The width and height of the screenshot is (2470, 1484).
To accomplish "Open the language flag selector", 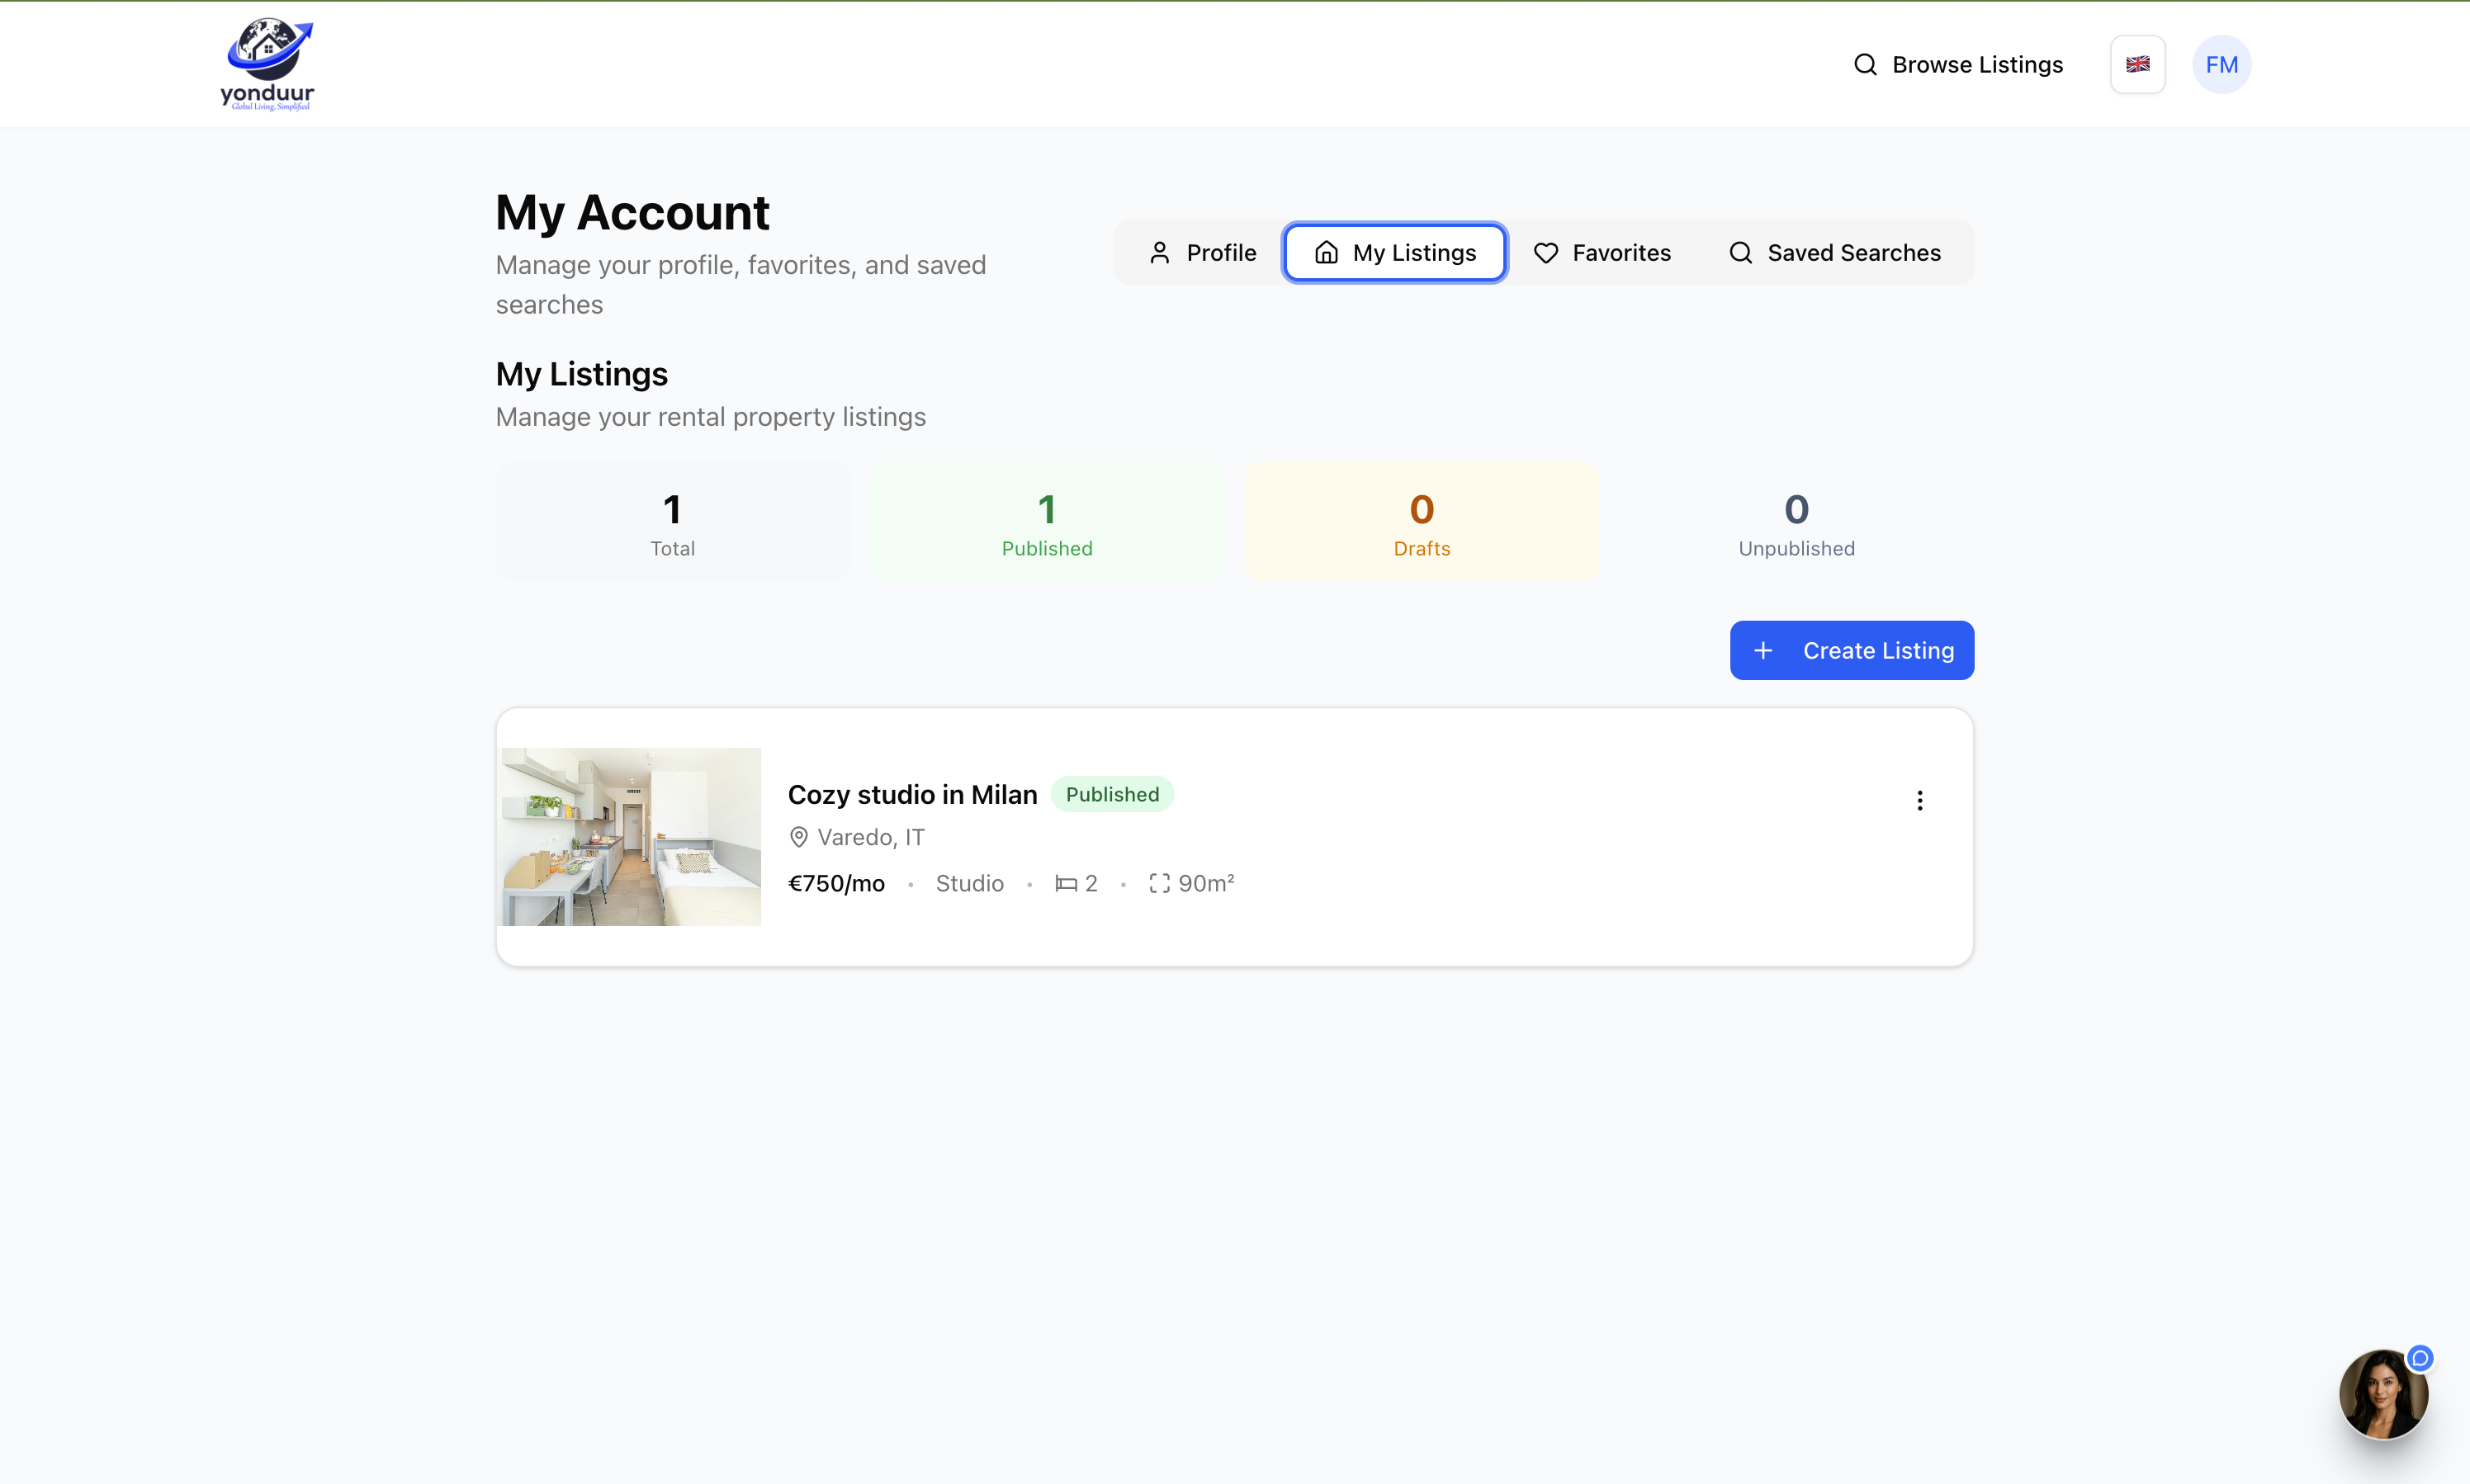I will click(x=2137, y=65).
